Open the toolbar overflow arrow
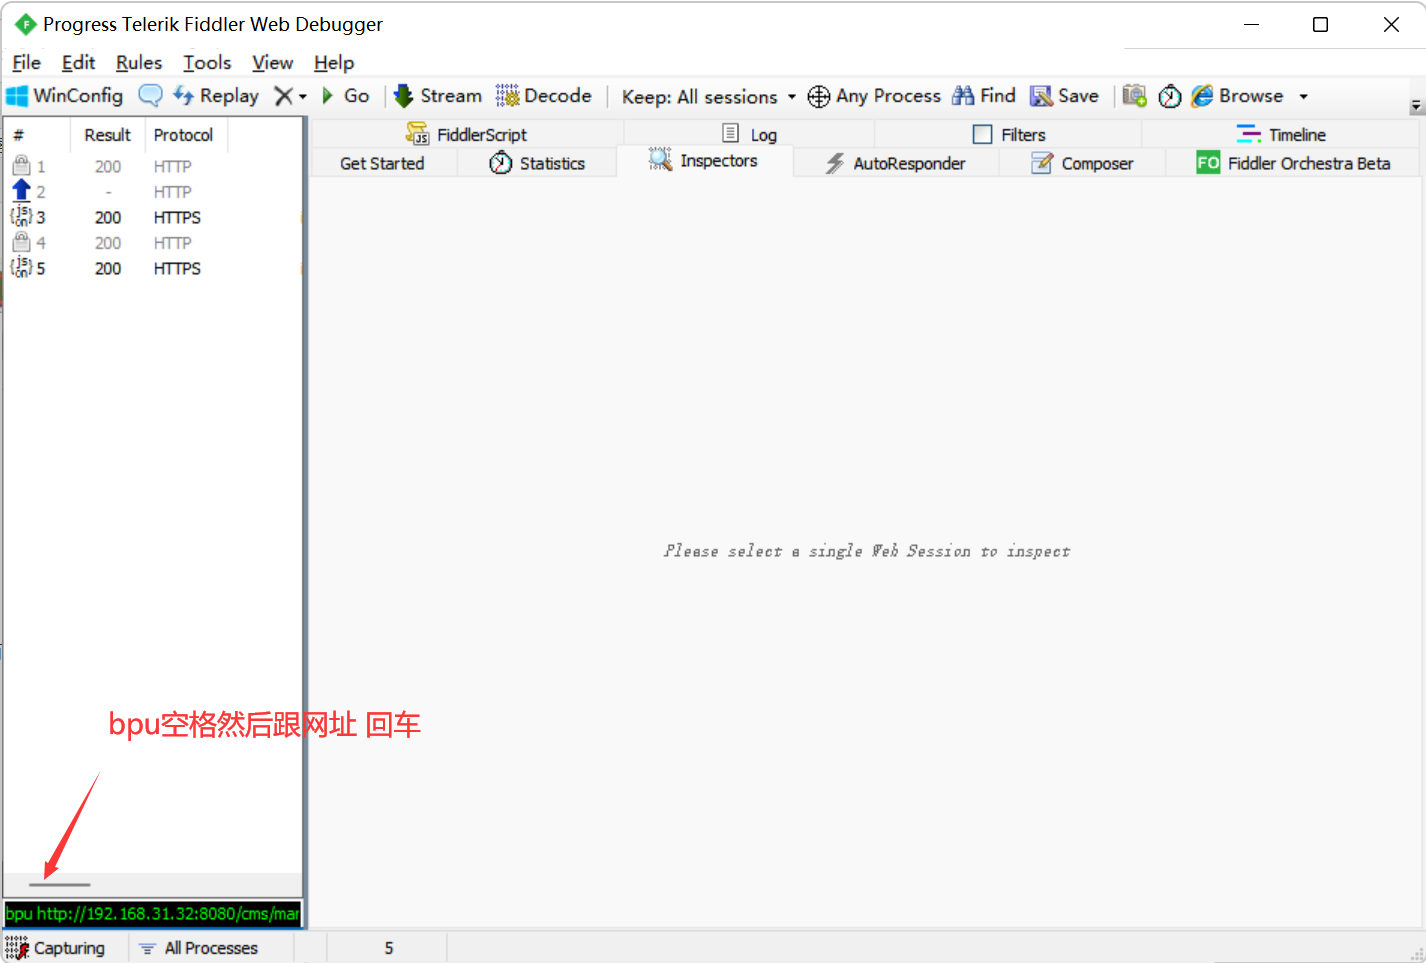This screenshot has width=1426, height=963. click(x=1416, y=106)
